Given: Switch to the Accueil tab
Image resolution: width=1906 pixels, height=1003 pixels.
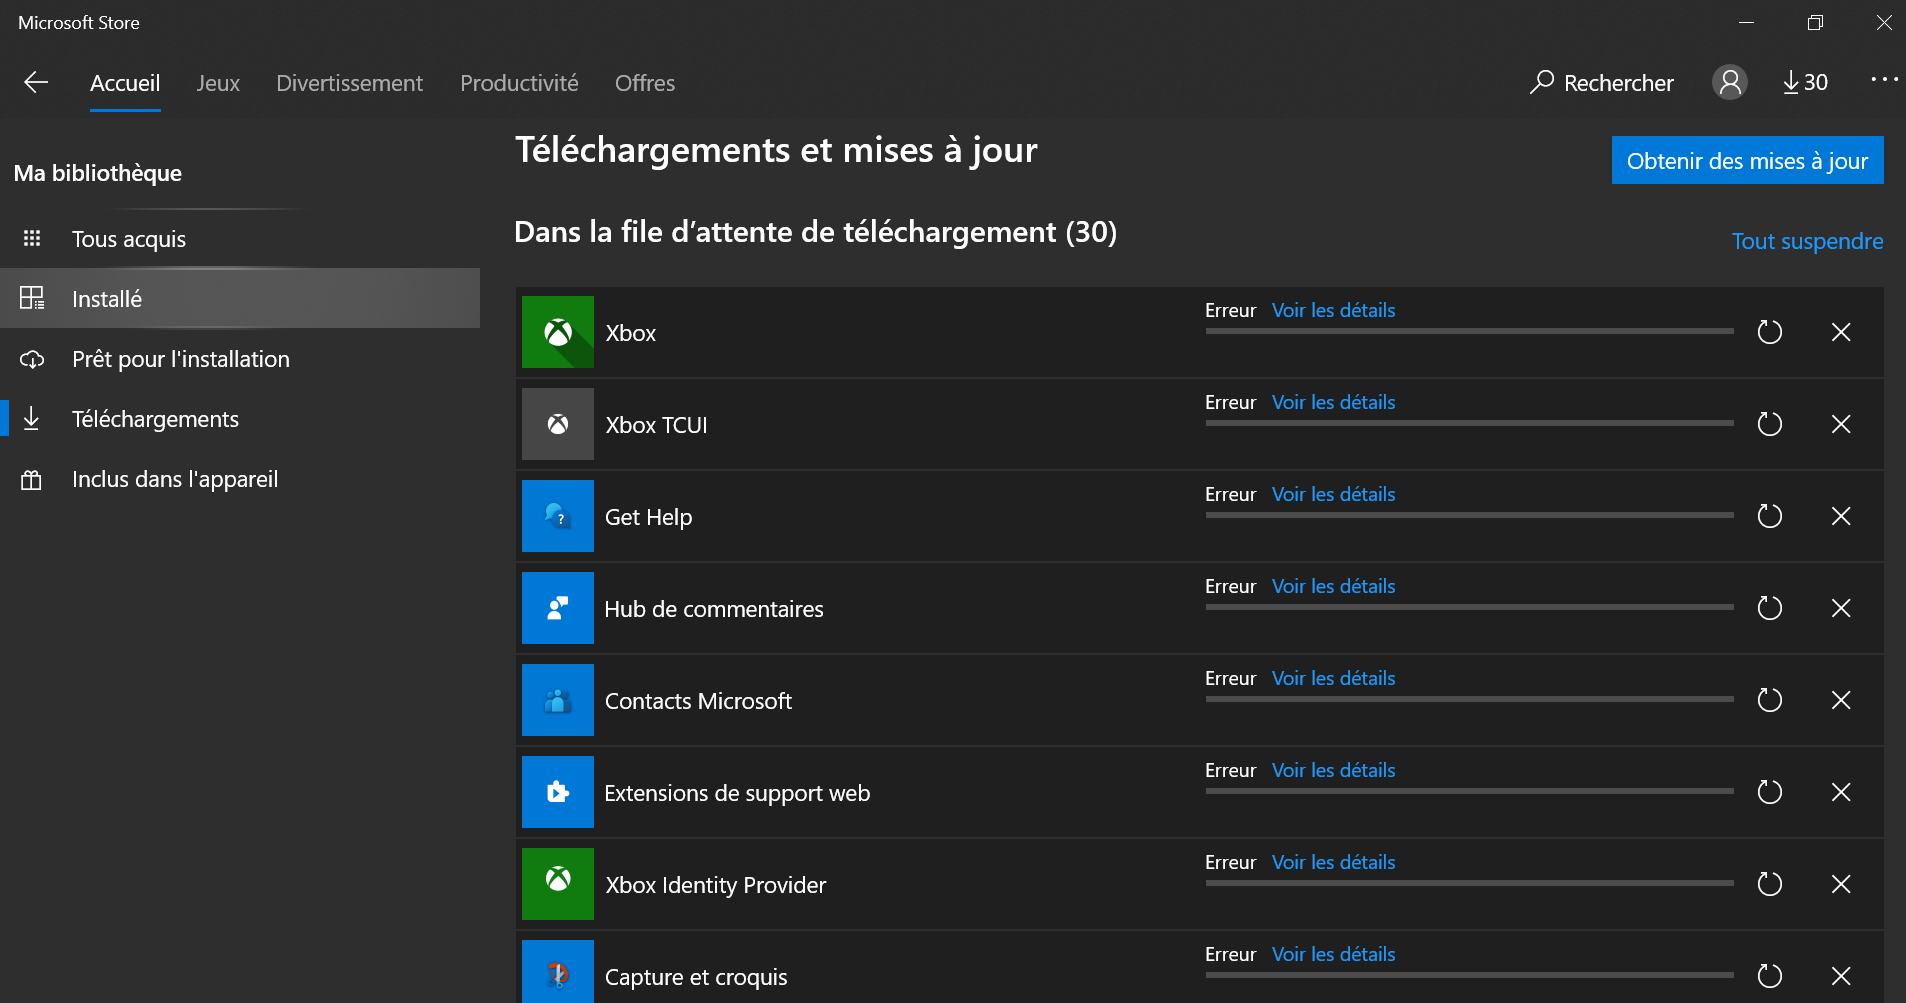Looking at the screenshot, I should point(125,83).
